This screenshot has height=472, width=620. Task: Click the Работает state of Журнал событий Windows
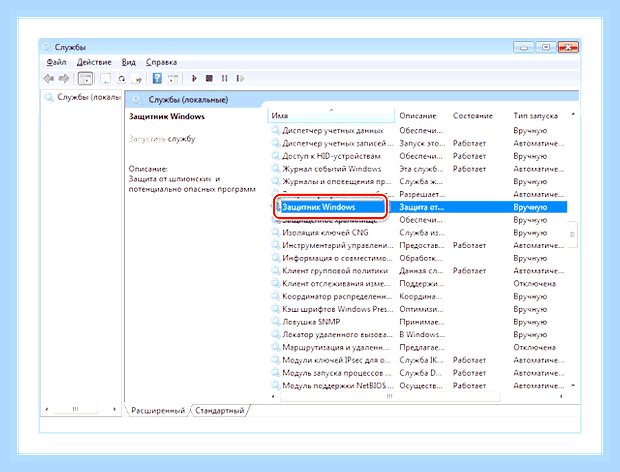pos(469,169)
